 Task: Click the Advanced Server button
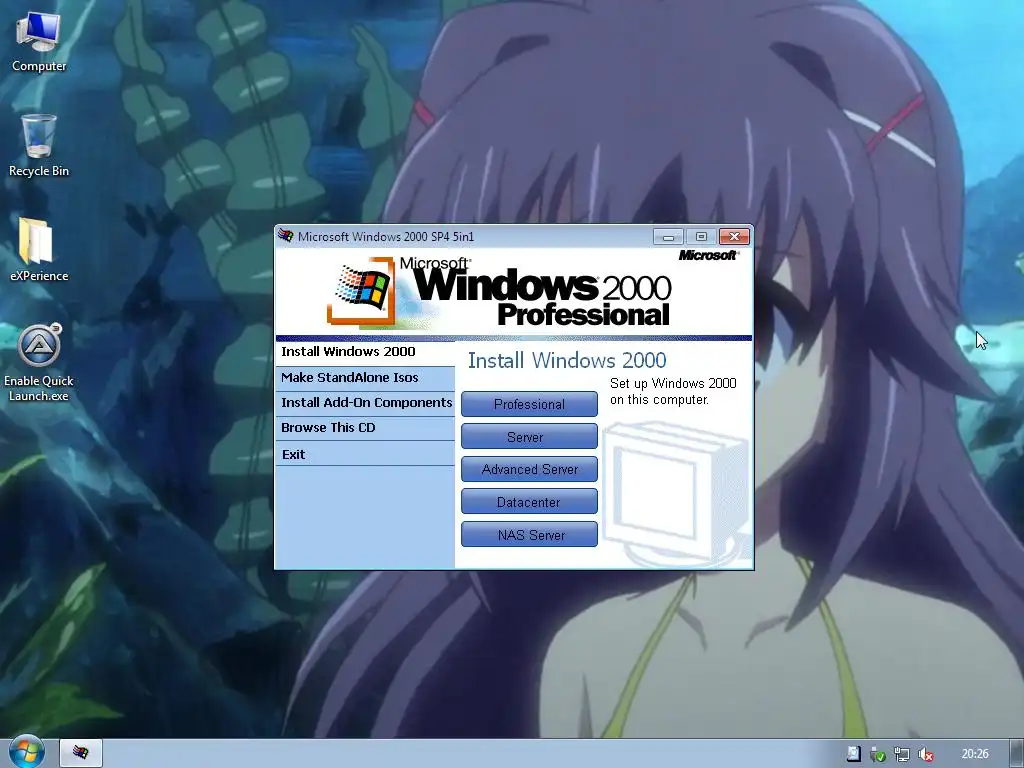click(529, 469)
